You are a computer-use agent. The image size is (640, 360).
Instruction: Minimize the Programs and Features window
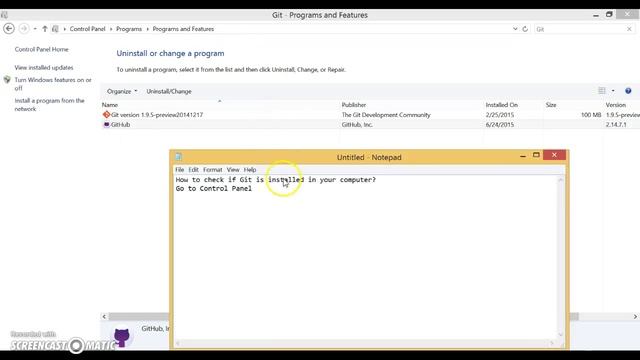pos(596,15)
